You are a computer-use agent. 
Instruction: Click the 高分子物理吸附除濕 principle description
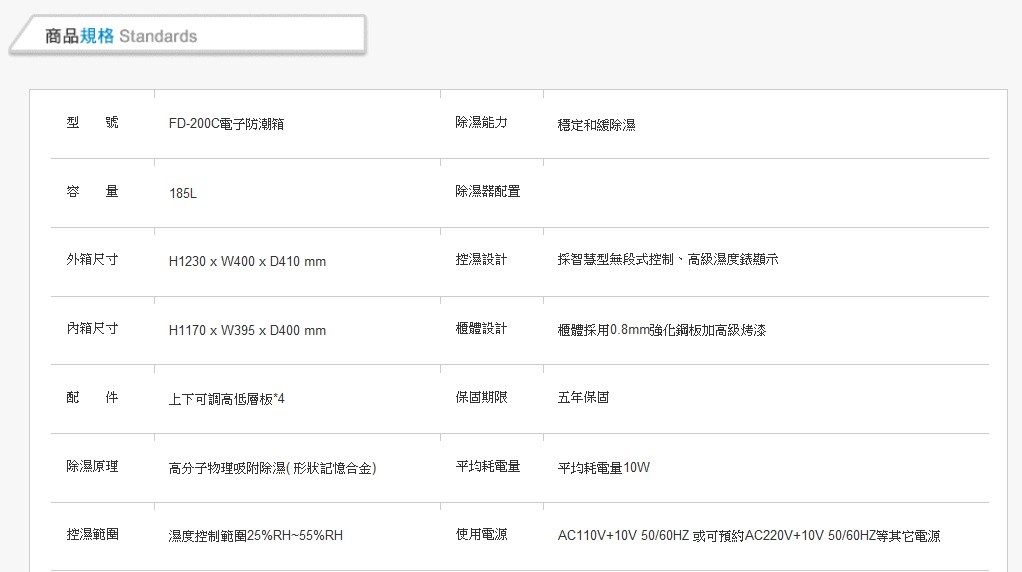[x=272, y=468]
